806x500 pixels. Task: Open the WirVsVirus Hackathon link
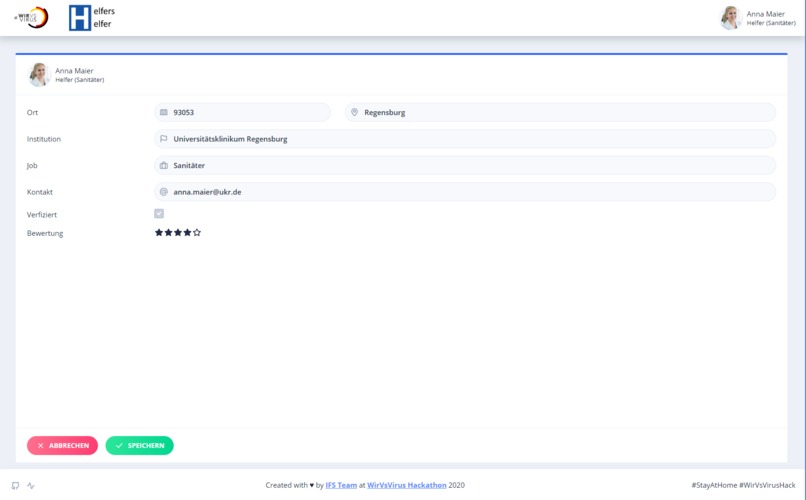point(407,485)
